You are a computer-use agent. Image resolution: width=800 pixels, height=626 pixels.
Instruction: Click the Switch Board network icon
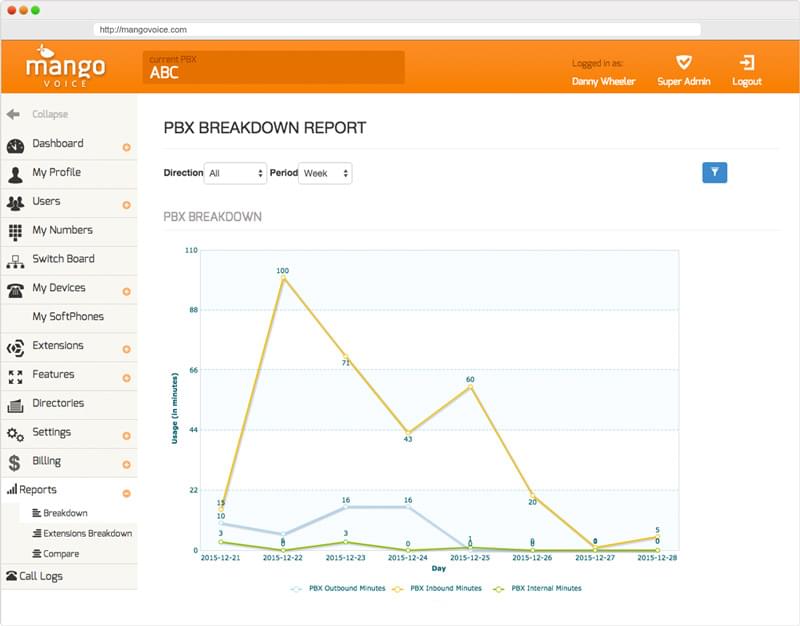[x=15, y=260]
